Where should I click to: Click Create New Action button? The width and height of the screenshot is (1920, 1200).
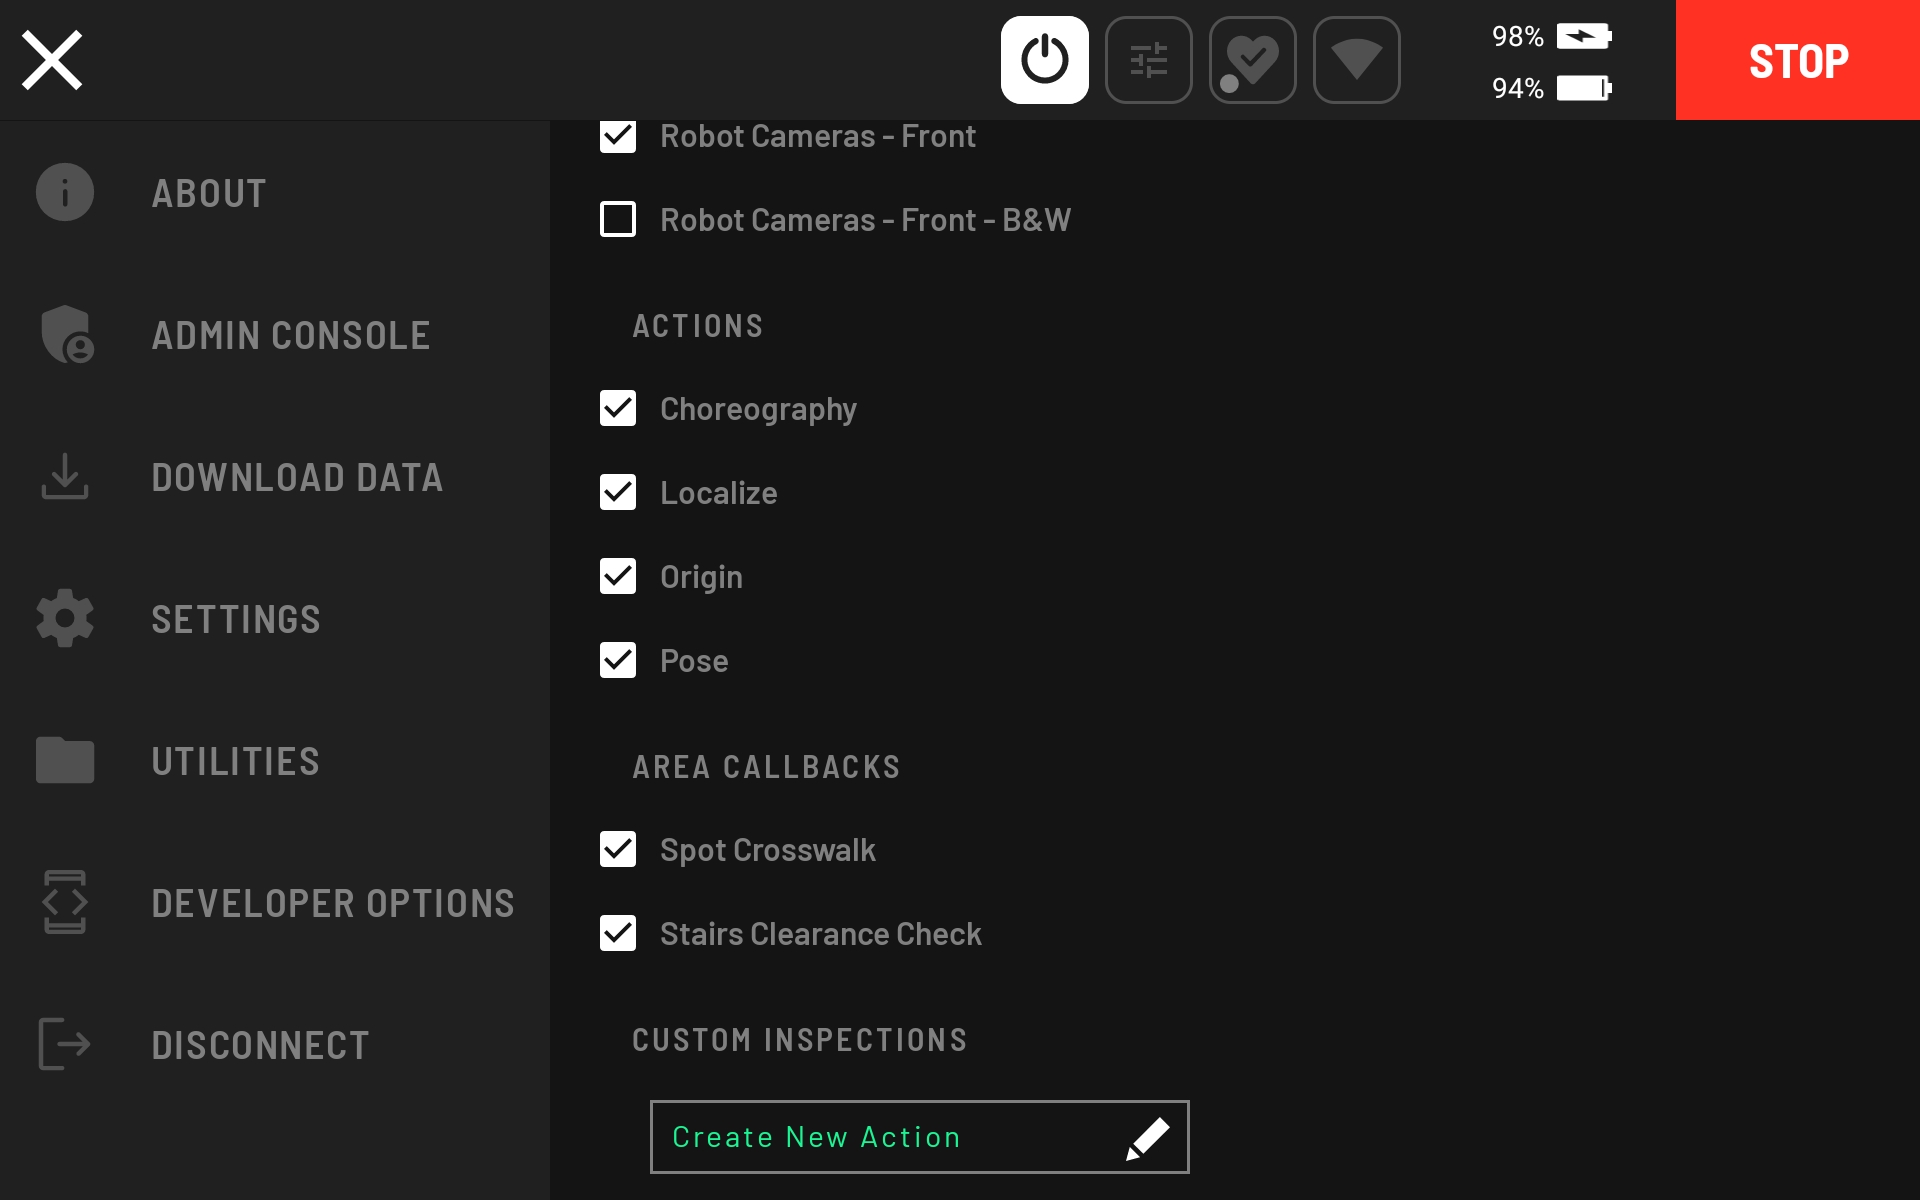[916, 1135]
